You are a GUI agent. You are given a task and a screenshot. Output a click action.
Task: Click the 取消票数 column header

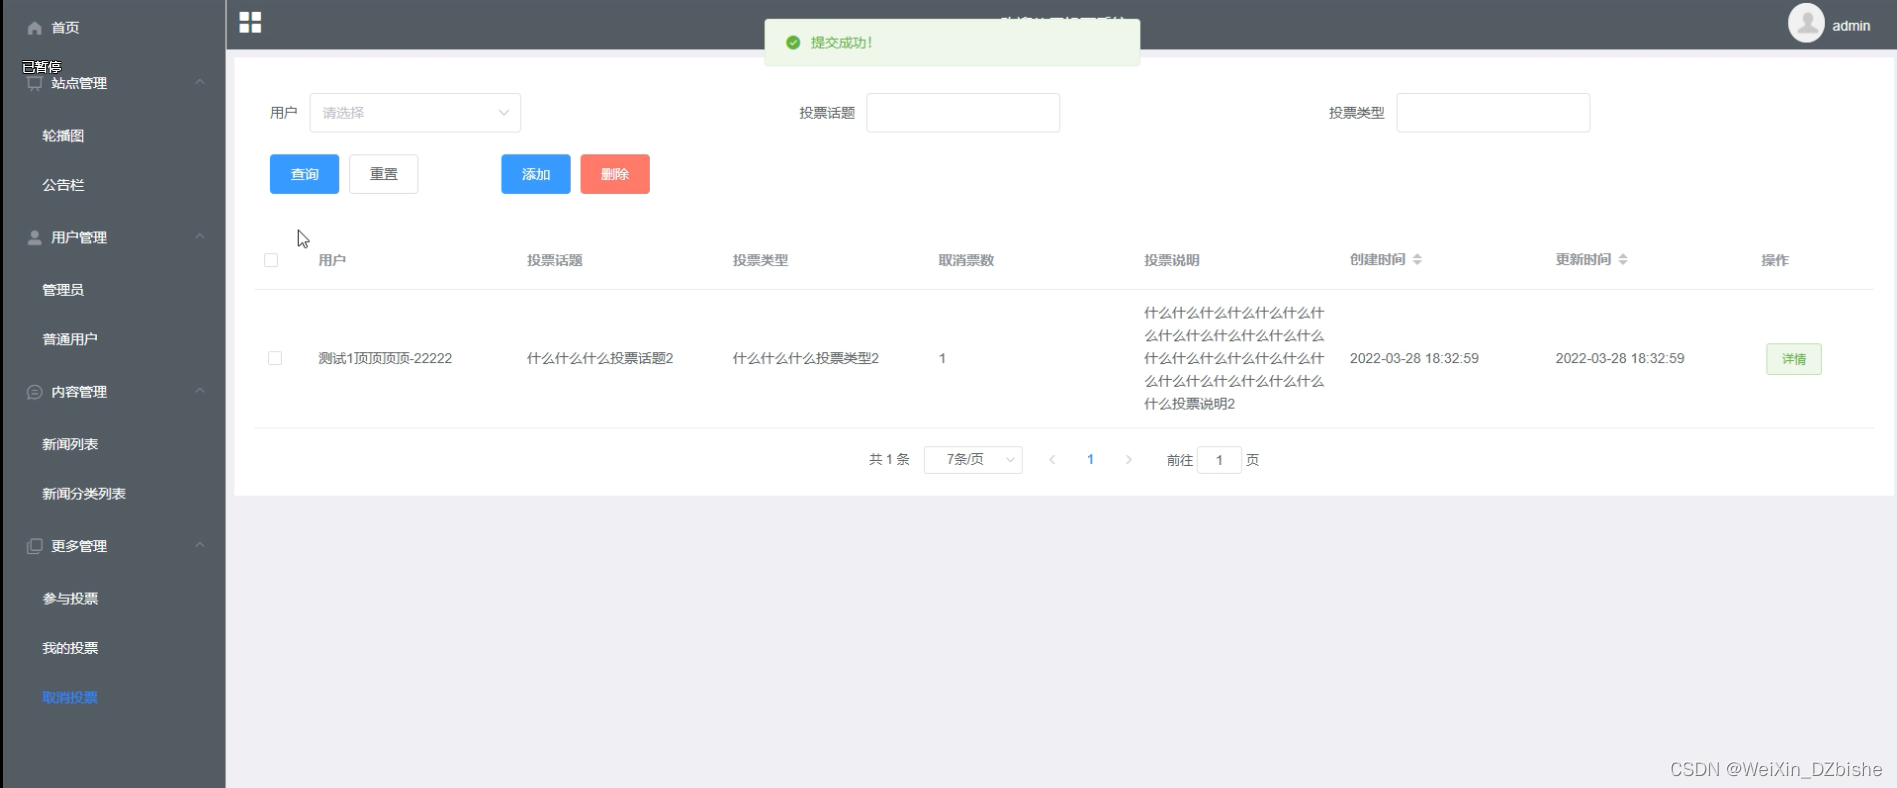[966, 260]
